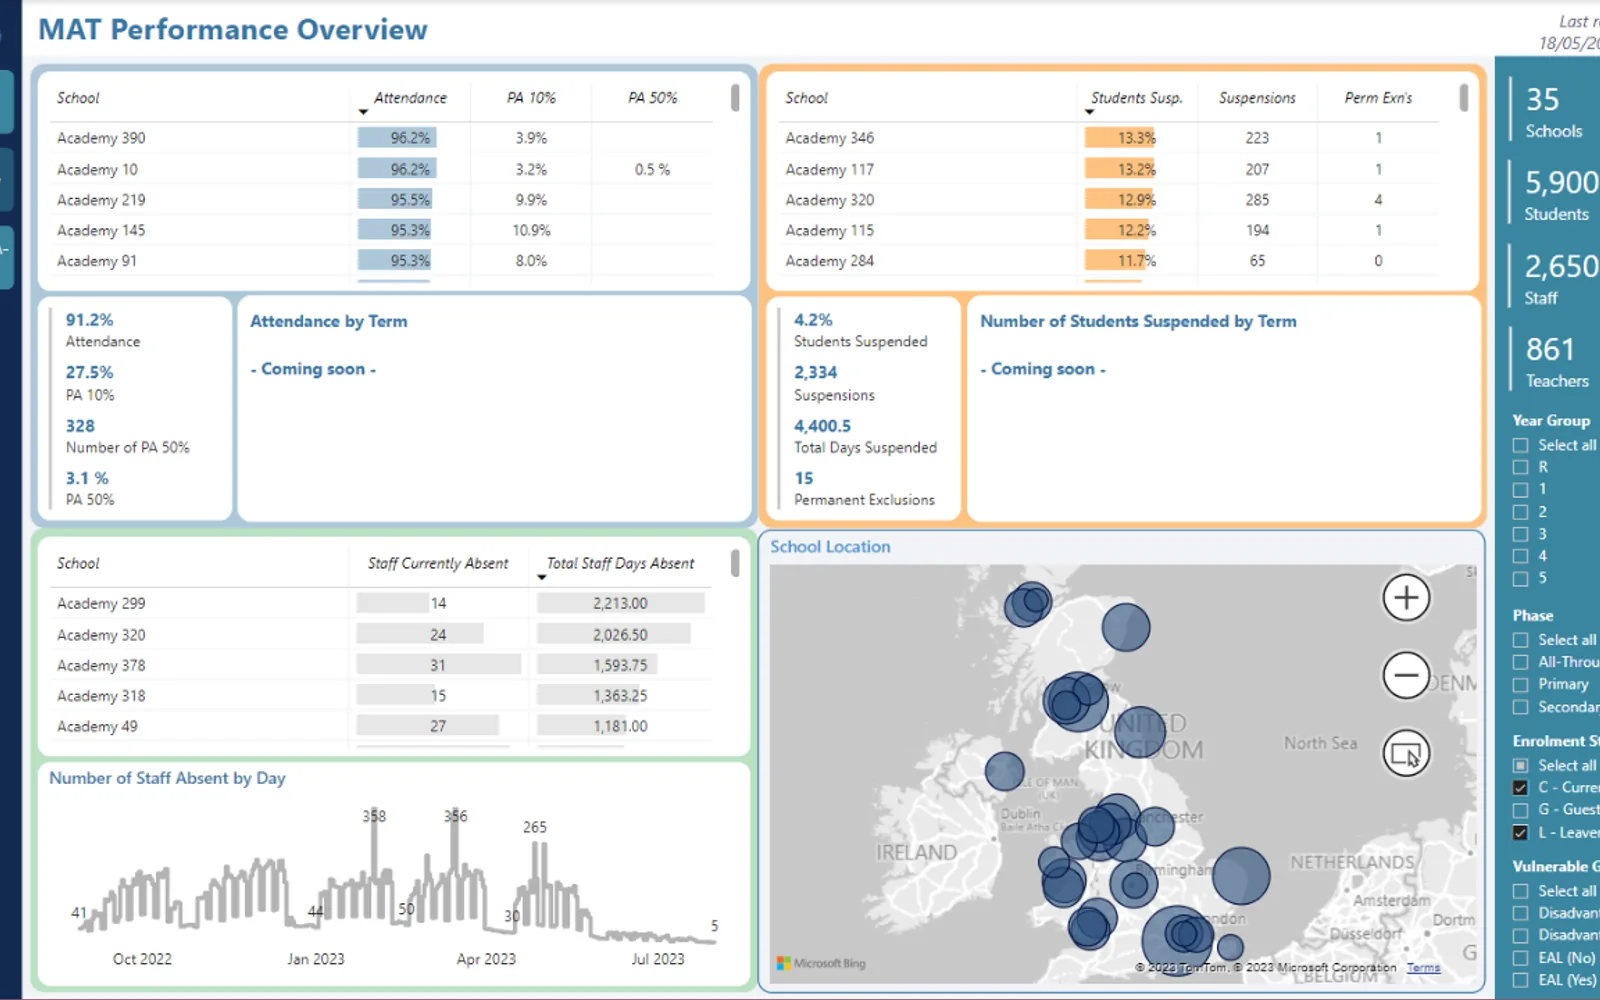Sort by the Suspensions column header
1600x1000 pixels.
pyautogui.click(x=1257, y=98)
